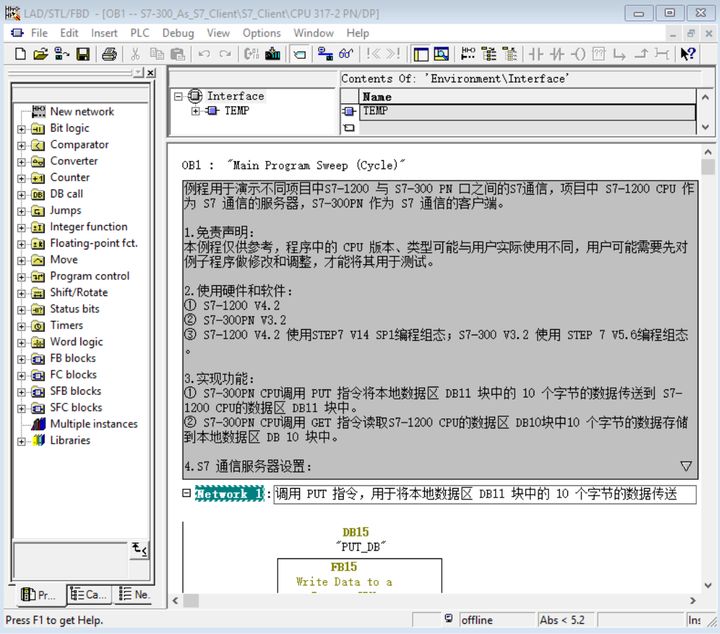Open the PLC menu
This screenshot has height=634, width=720.
[140, 33]
